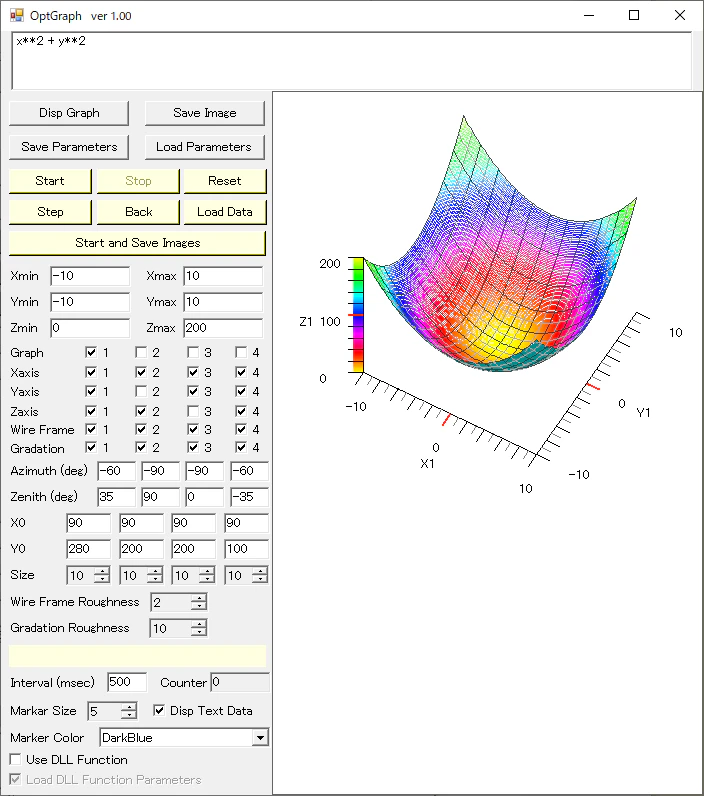Decrease Size value for graph 2
The image size is (704, 796).
click(x=155, y=579)
